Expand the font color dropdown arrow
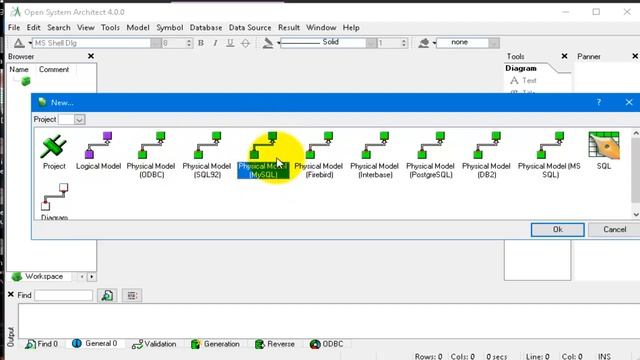640x360 pixels. [30, 43]
